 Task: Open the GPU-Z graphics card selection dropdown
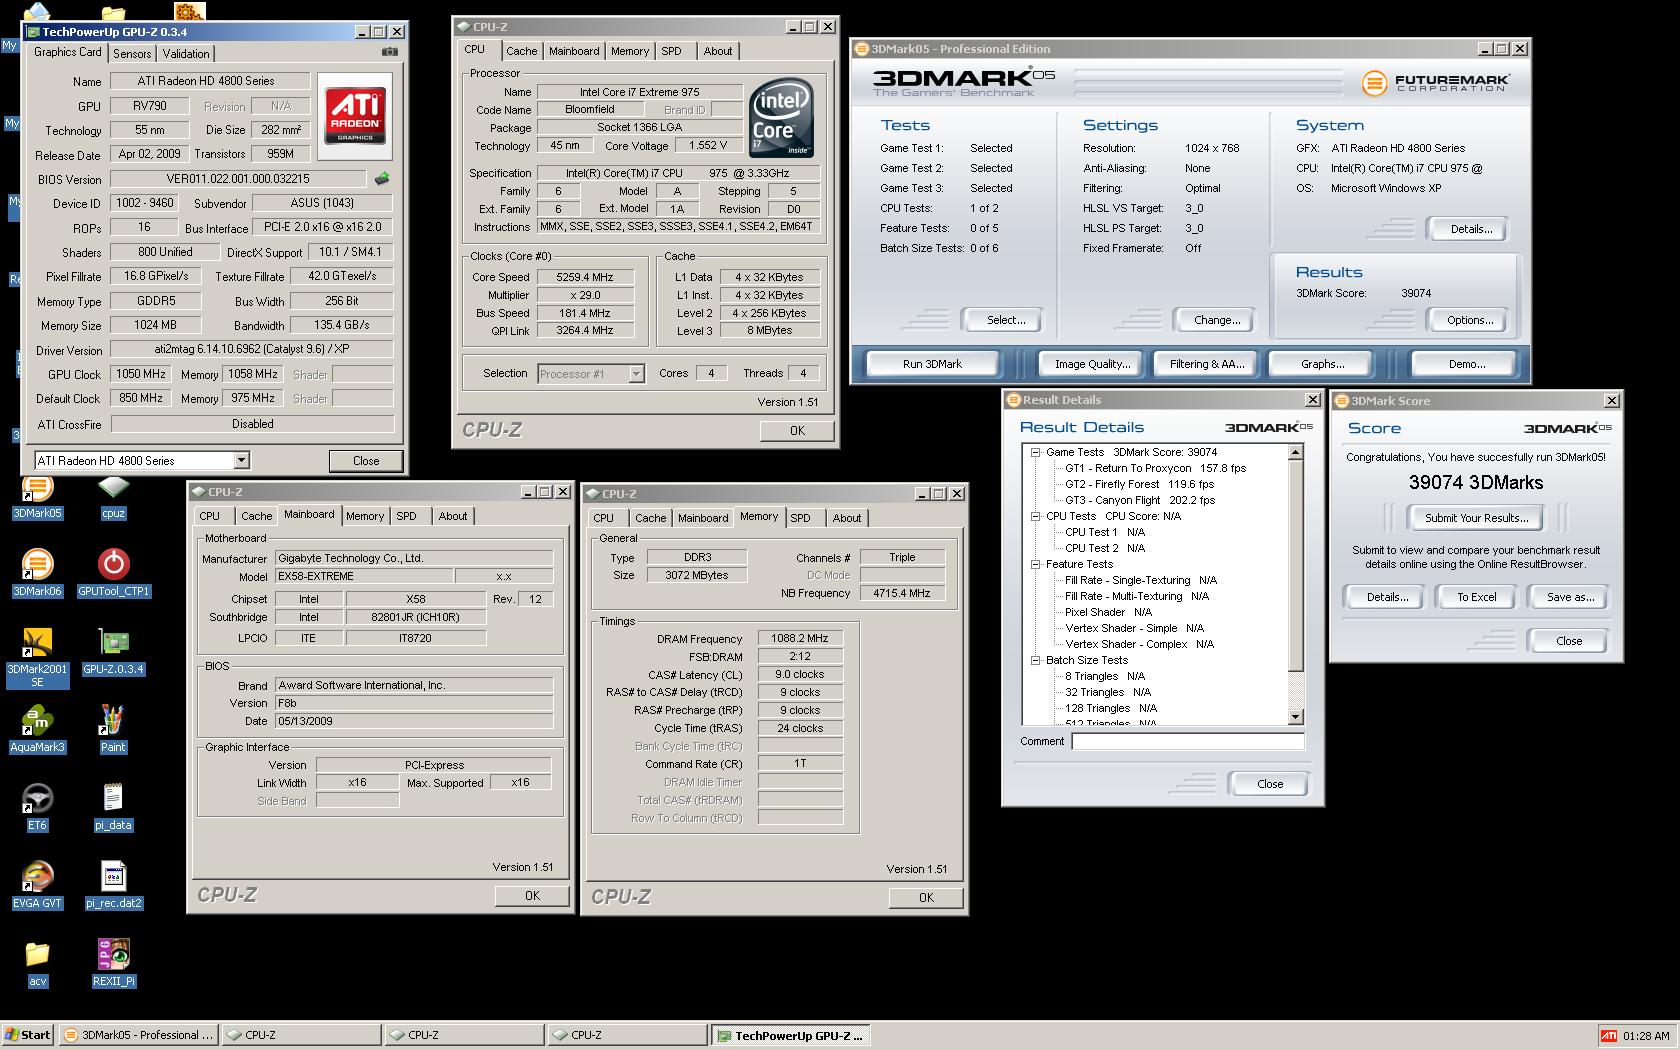[241, 460]
